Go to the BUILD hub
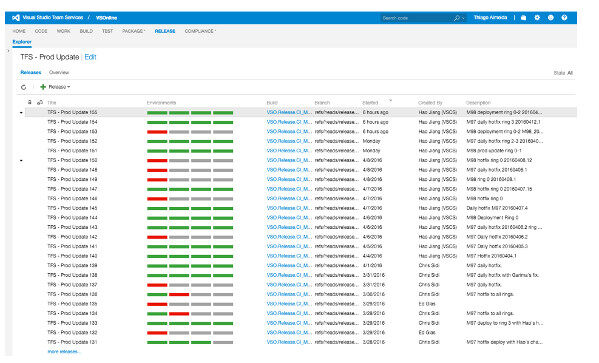This screenshot has height=363, width=599. click(x=86, y=31)
